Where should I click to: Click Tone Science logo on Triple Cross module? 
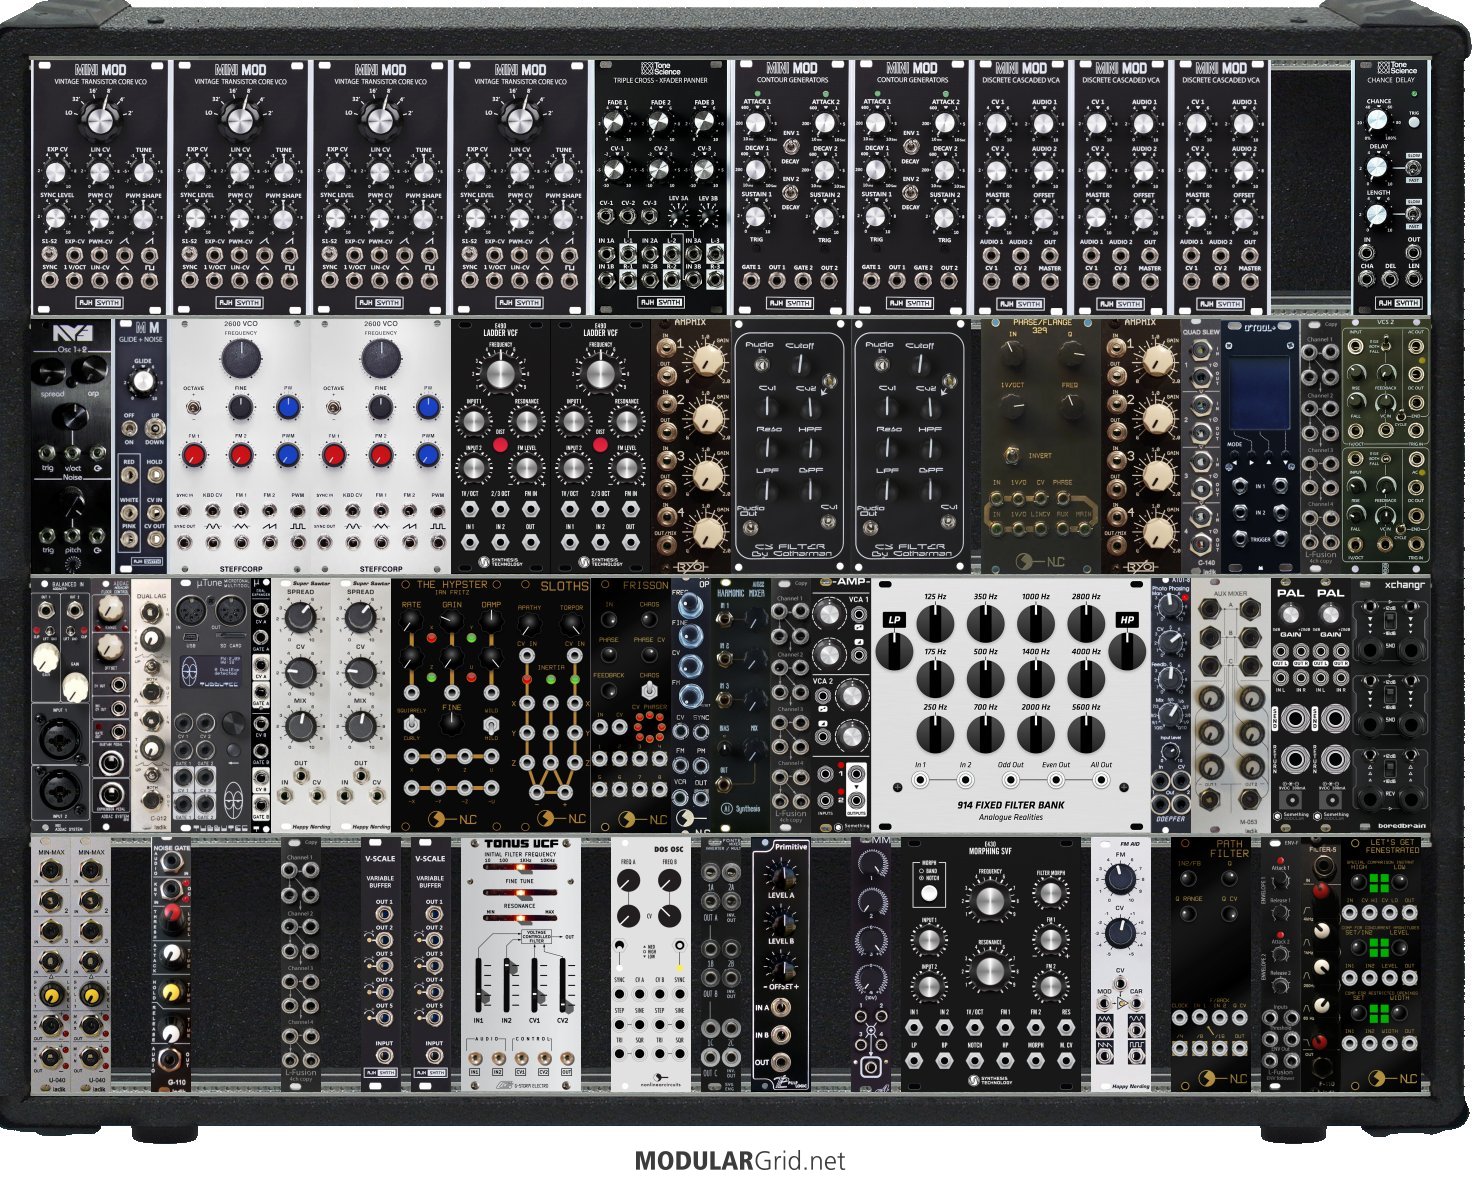point(661,68)
